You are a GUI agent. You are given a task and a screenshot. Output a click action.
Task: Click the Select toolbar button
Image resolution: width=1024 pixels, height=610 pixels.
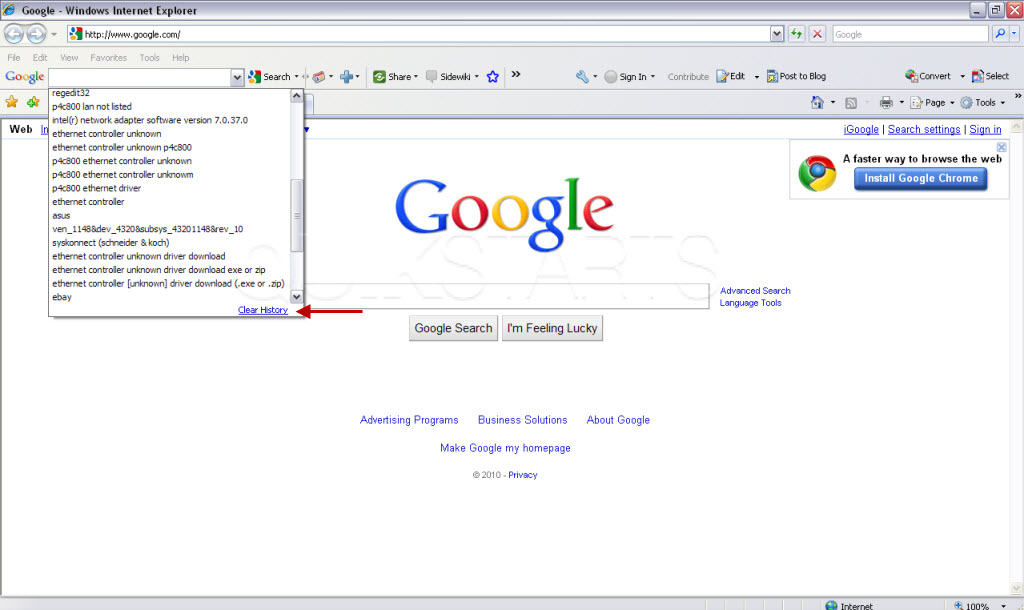tap(990, 76)
